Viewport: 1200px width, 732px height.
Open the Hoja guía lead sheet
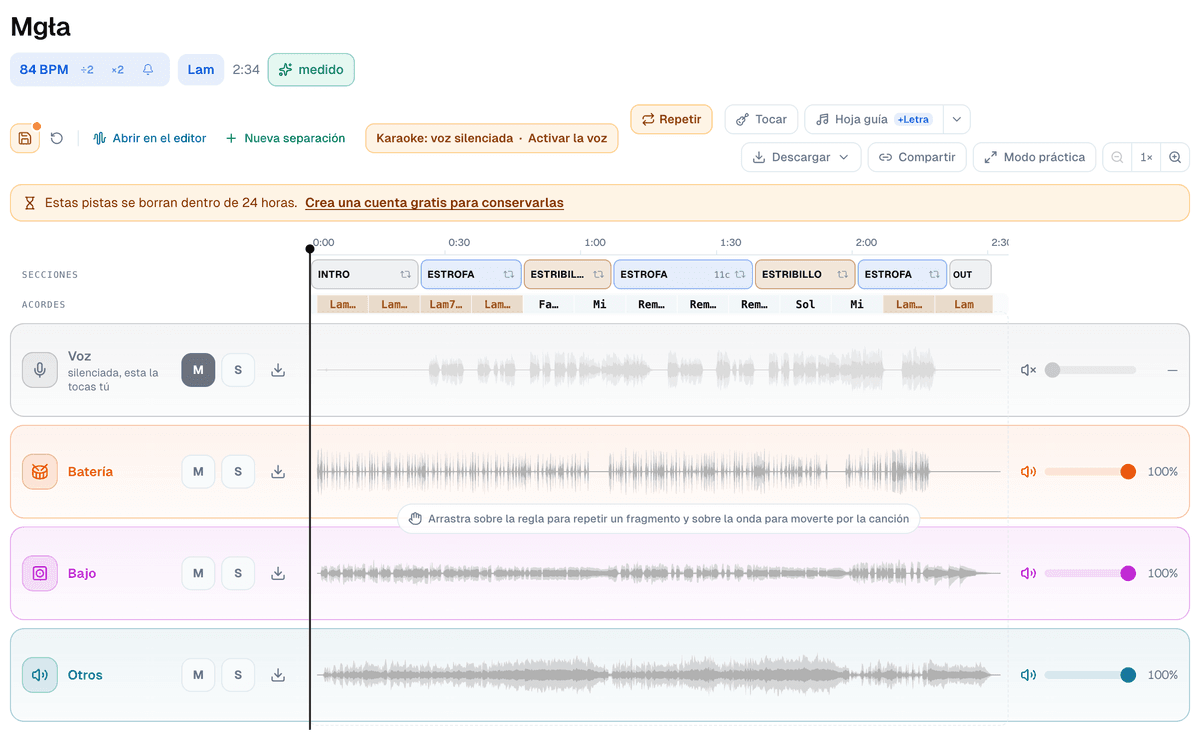874,119
